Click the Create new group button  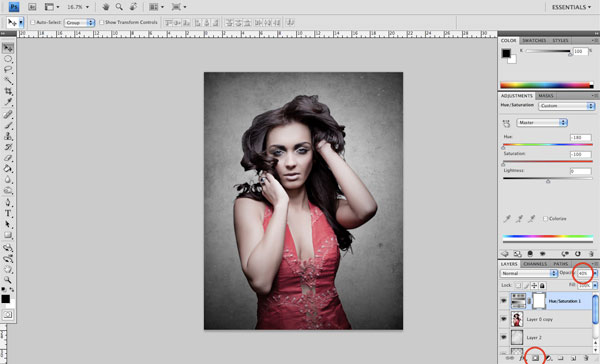(x=561, y=358)
